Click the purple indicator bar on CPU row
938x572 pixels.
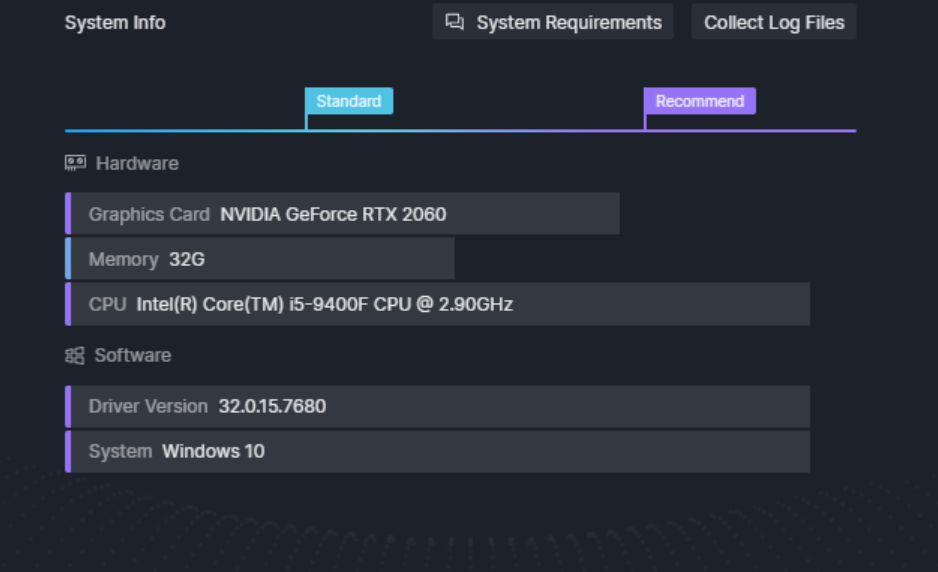point(68,304)
